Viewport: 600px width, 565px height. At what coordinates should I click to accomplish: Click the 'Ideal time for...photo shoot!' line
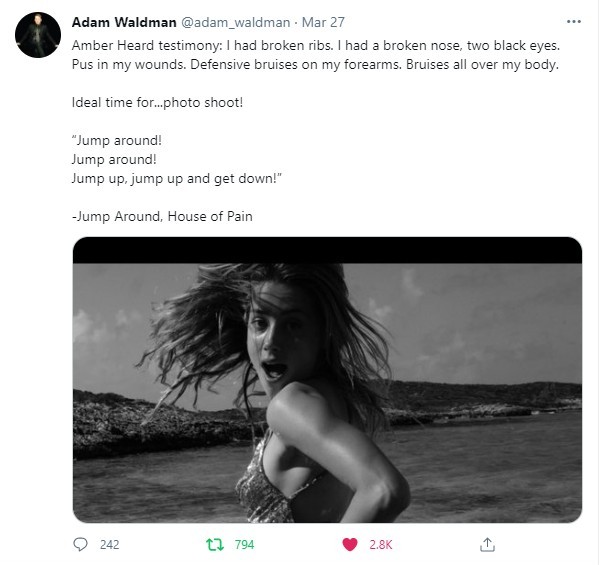157,103
